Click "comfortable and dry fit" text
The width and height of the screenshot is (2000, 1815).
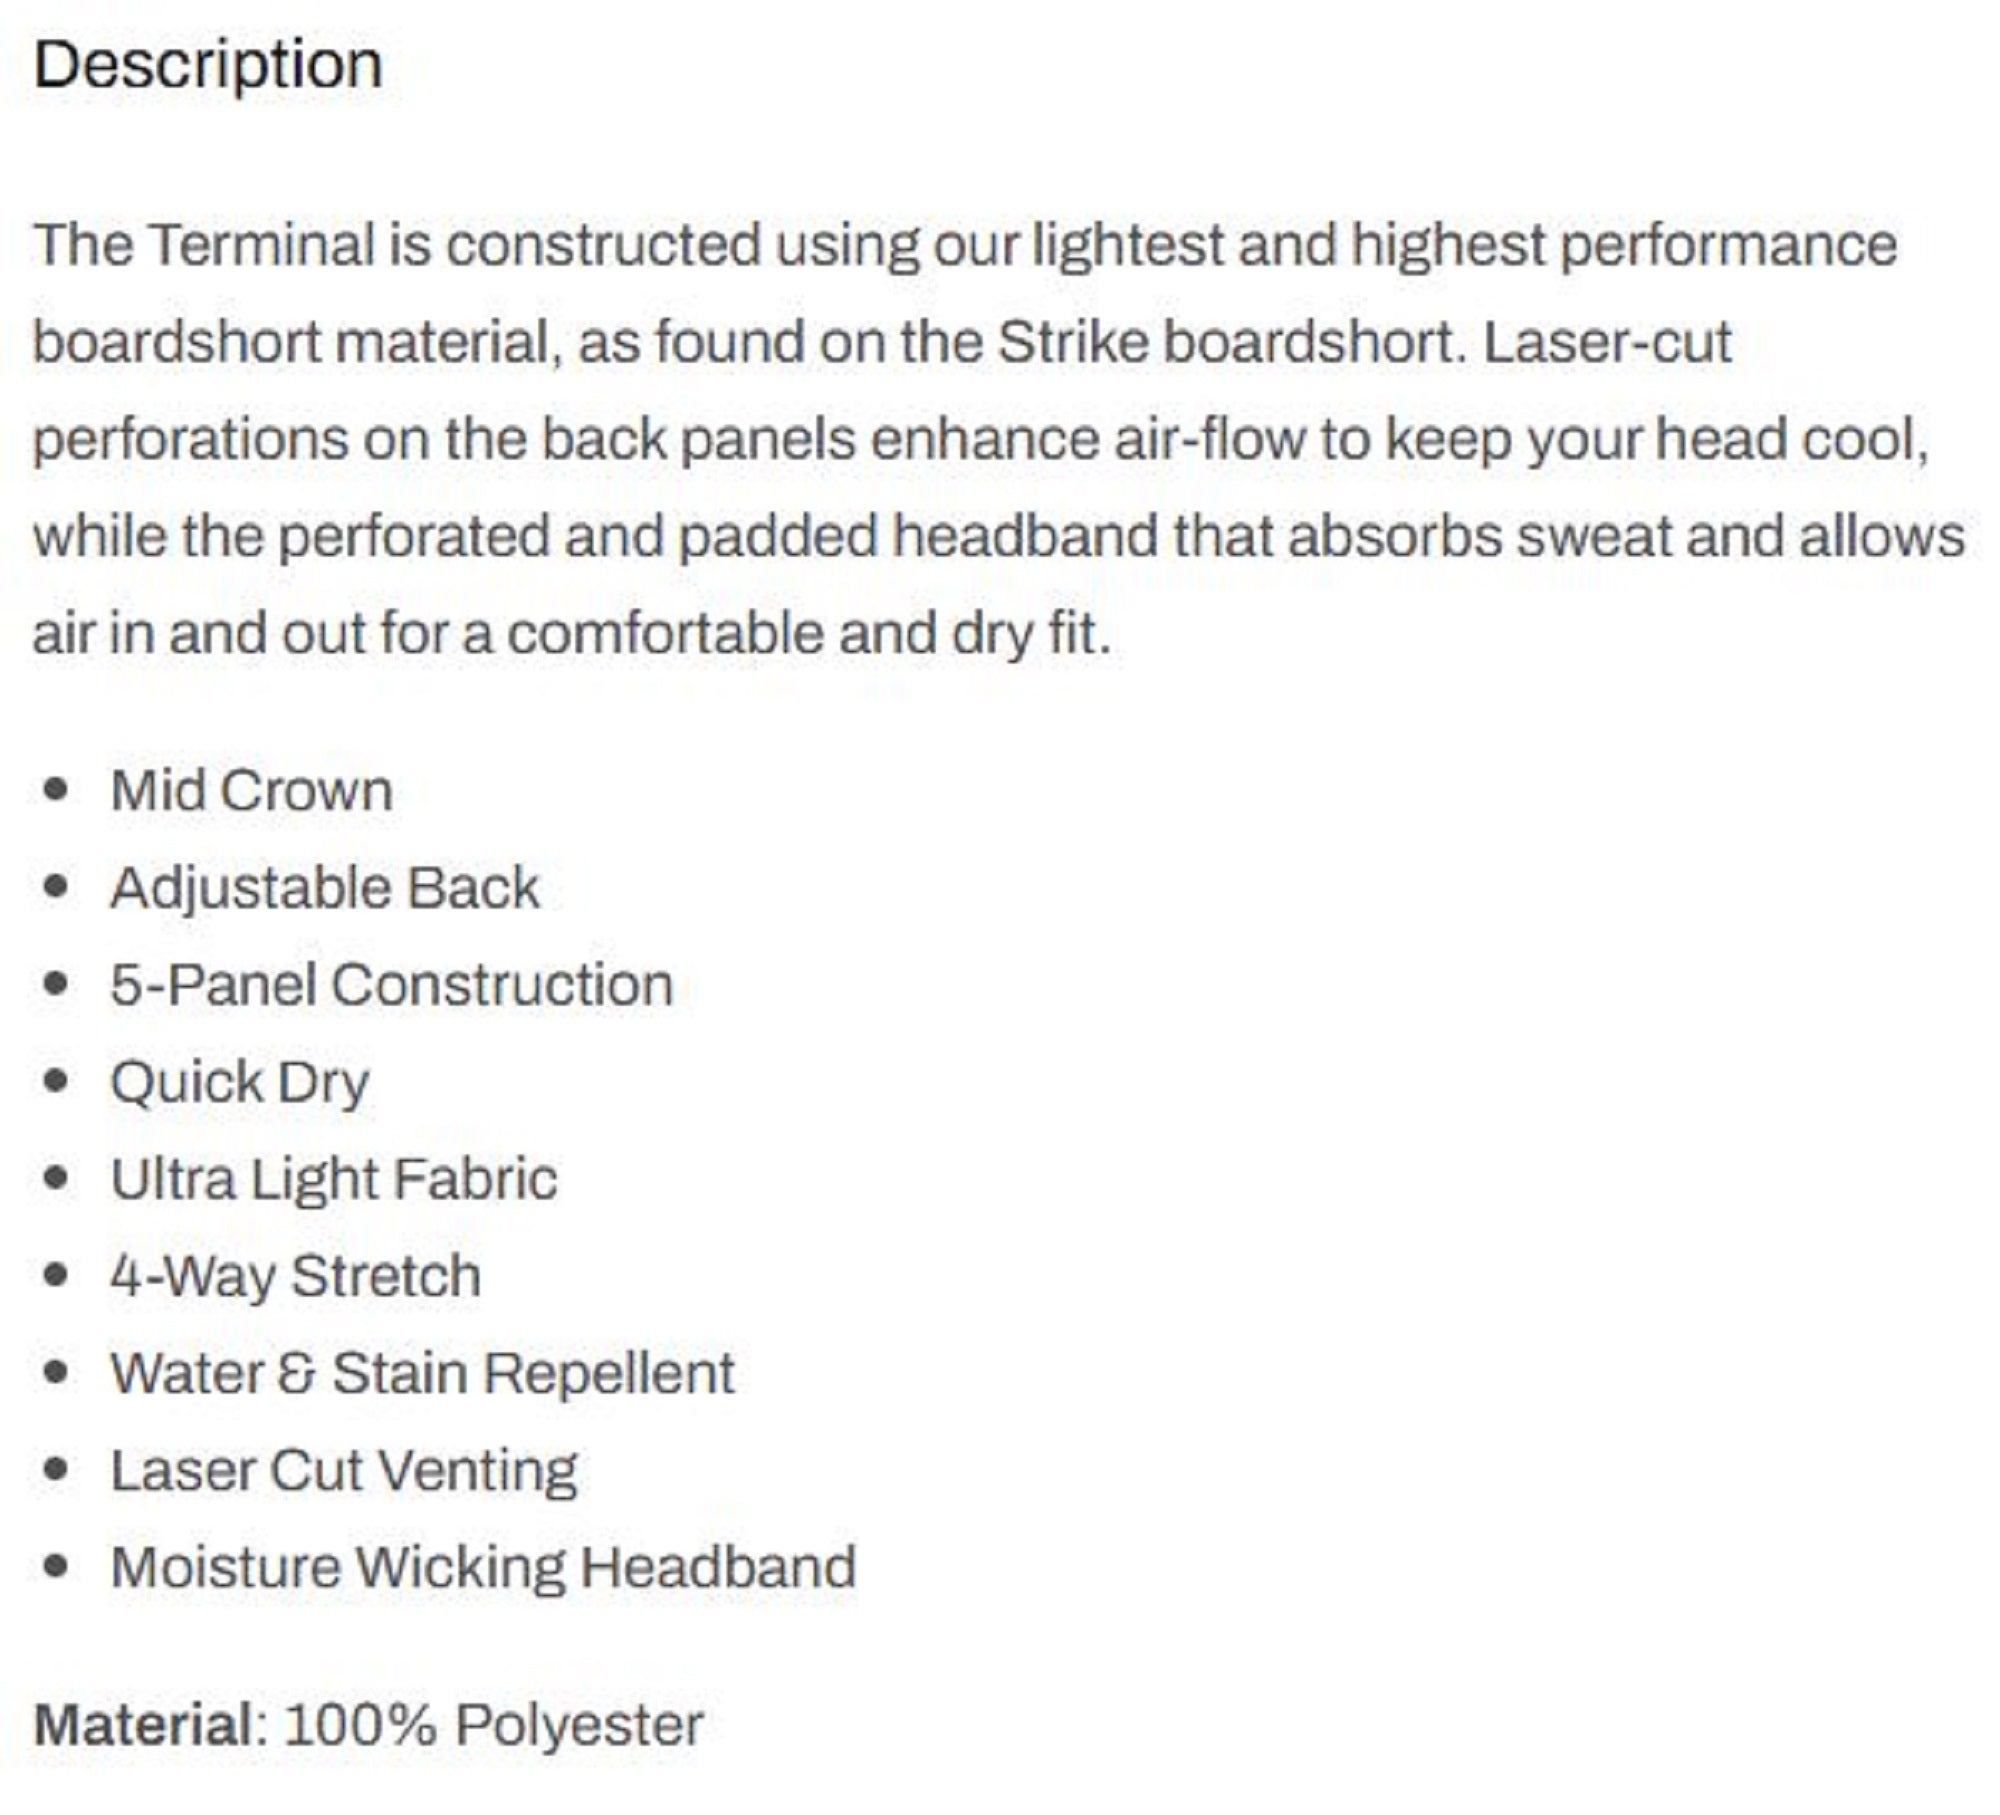(808, 634)
